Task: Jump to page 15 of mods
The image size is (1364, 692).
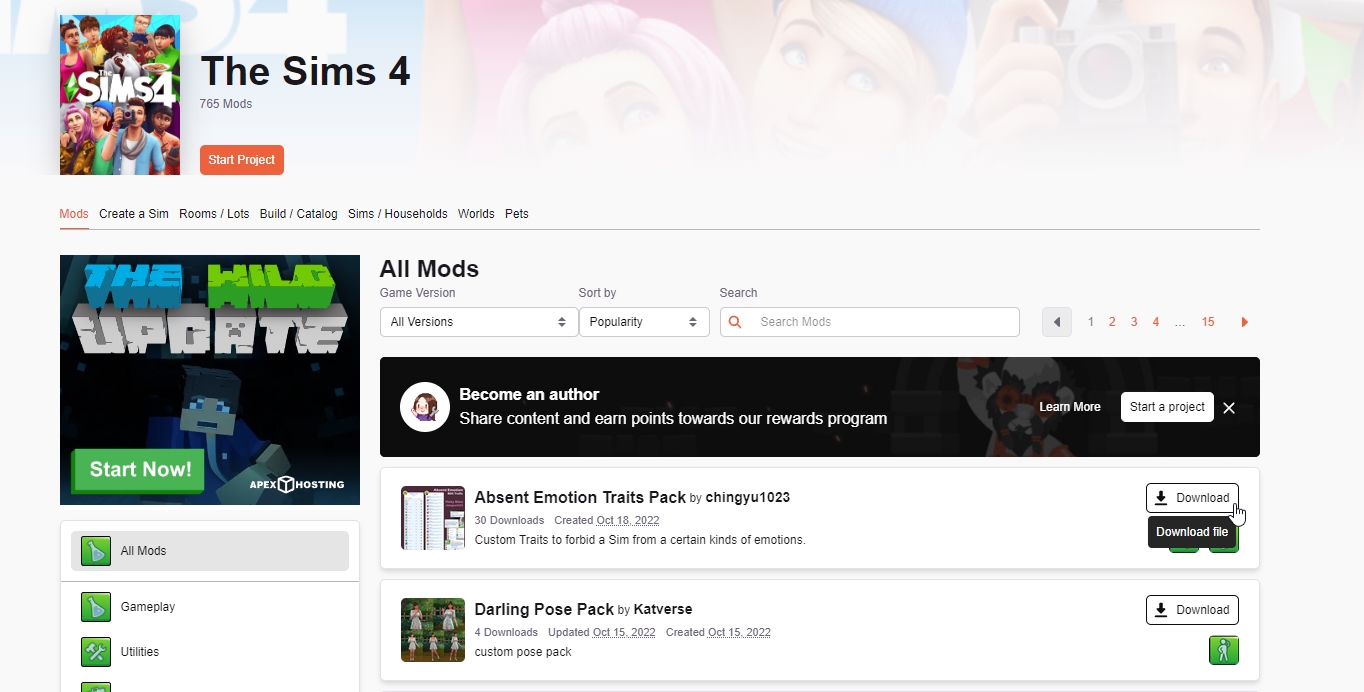Action: 1208,322
